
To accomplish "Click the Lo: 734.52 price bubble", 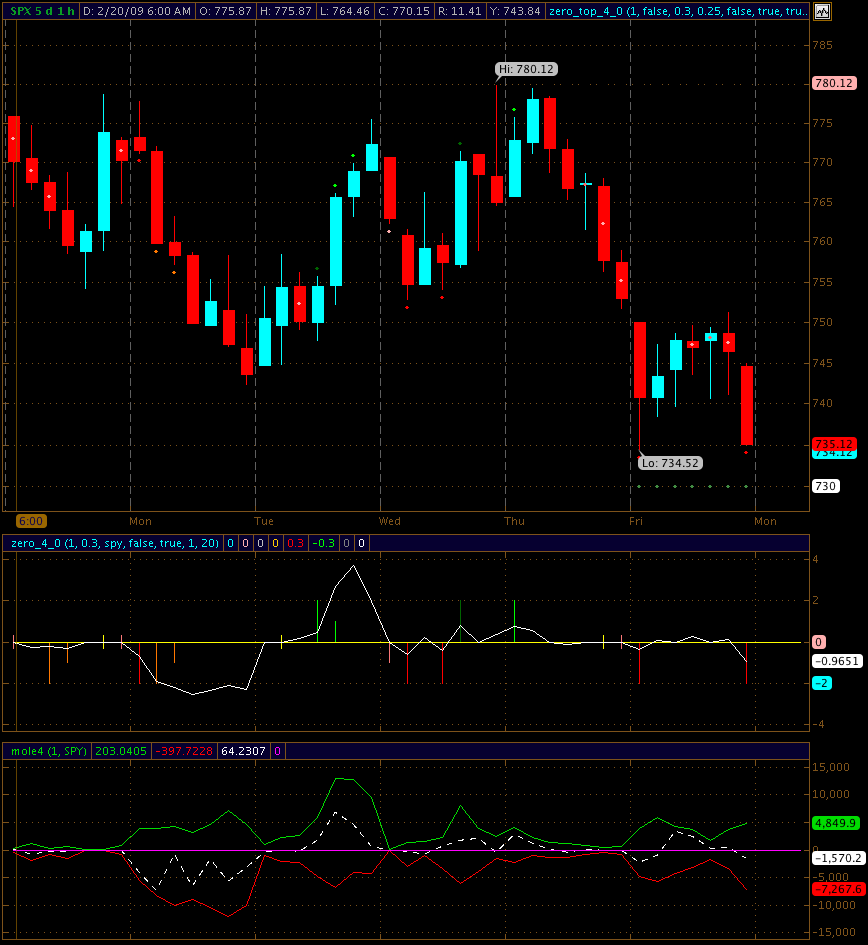I will (x=669, y=463).
